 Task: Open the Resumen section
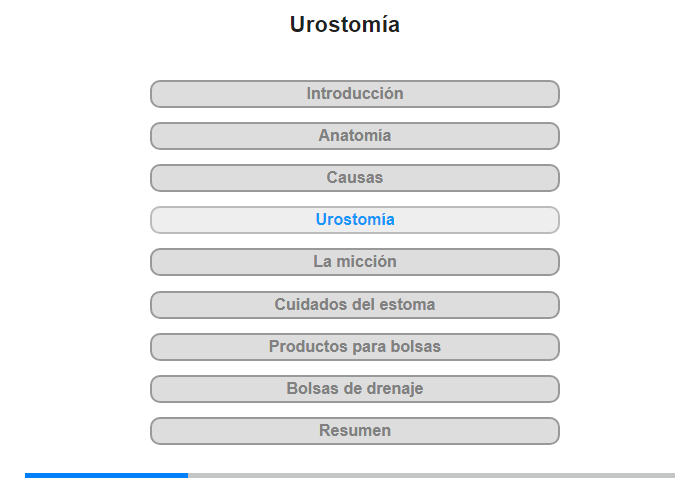[x=354, y=430]
